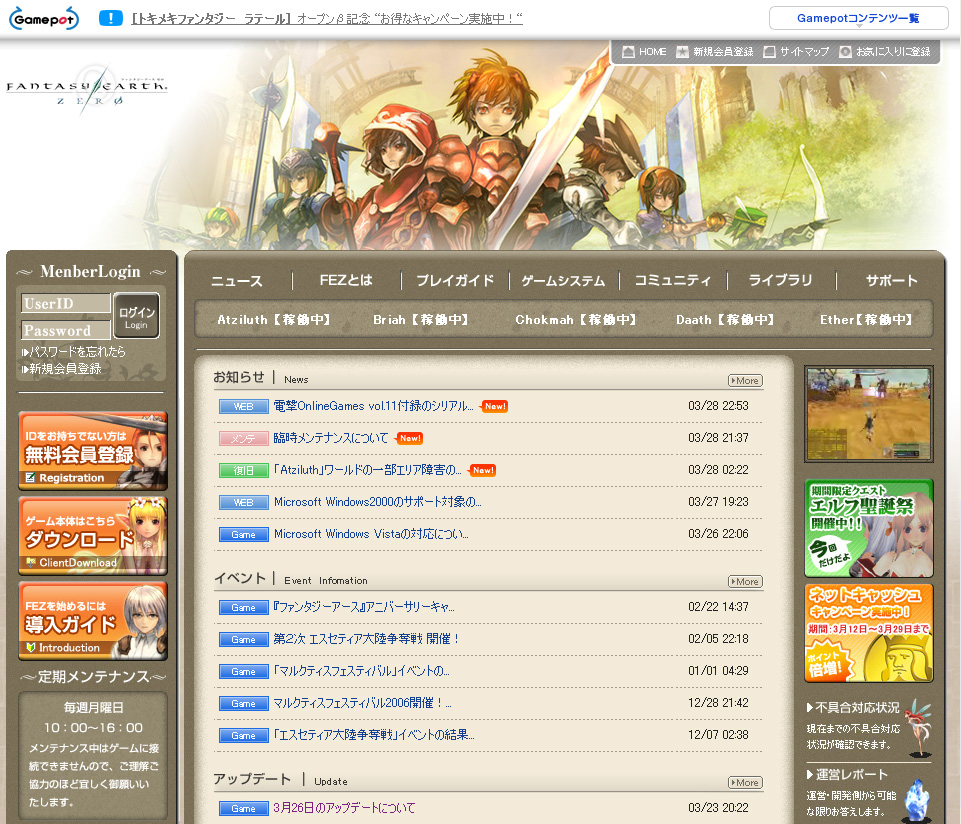Screen dimensions: 961x824
Task: Click the HOME icon in top bar
Action: point(627,52)
